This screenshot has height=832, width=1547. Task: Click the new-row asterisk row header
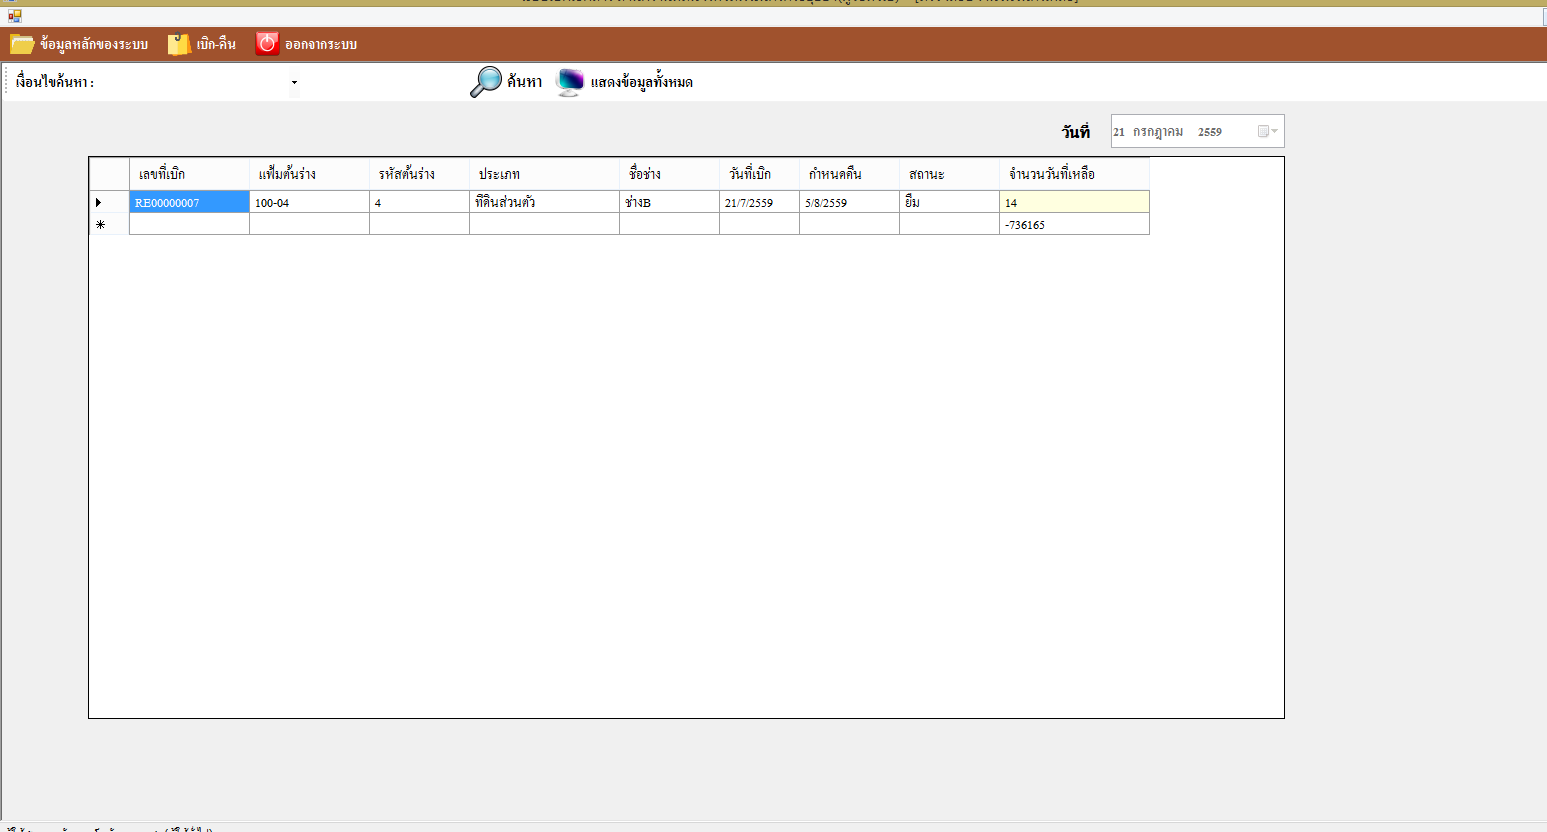tap(109, 224)
